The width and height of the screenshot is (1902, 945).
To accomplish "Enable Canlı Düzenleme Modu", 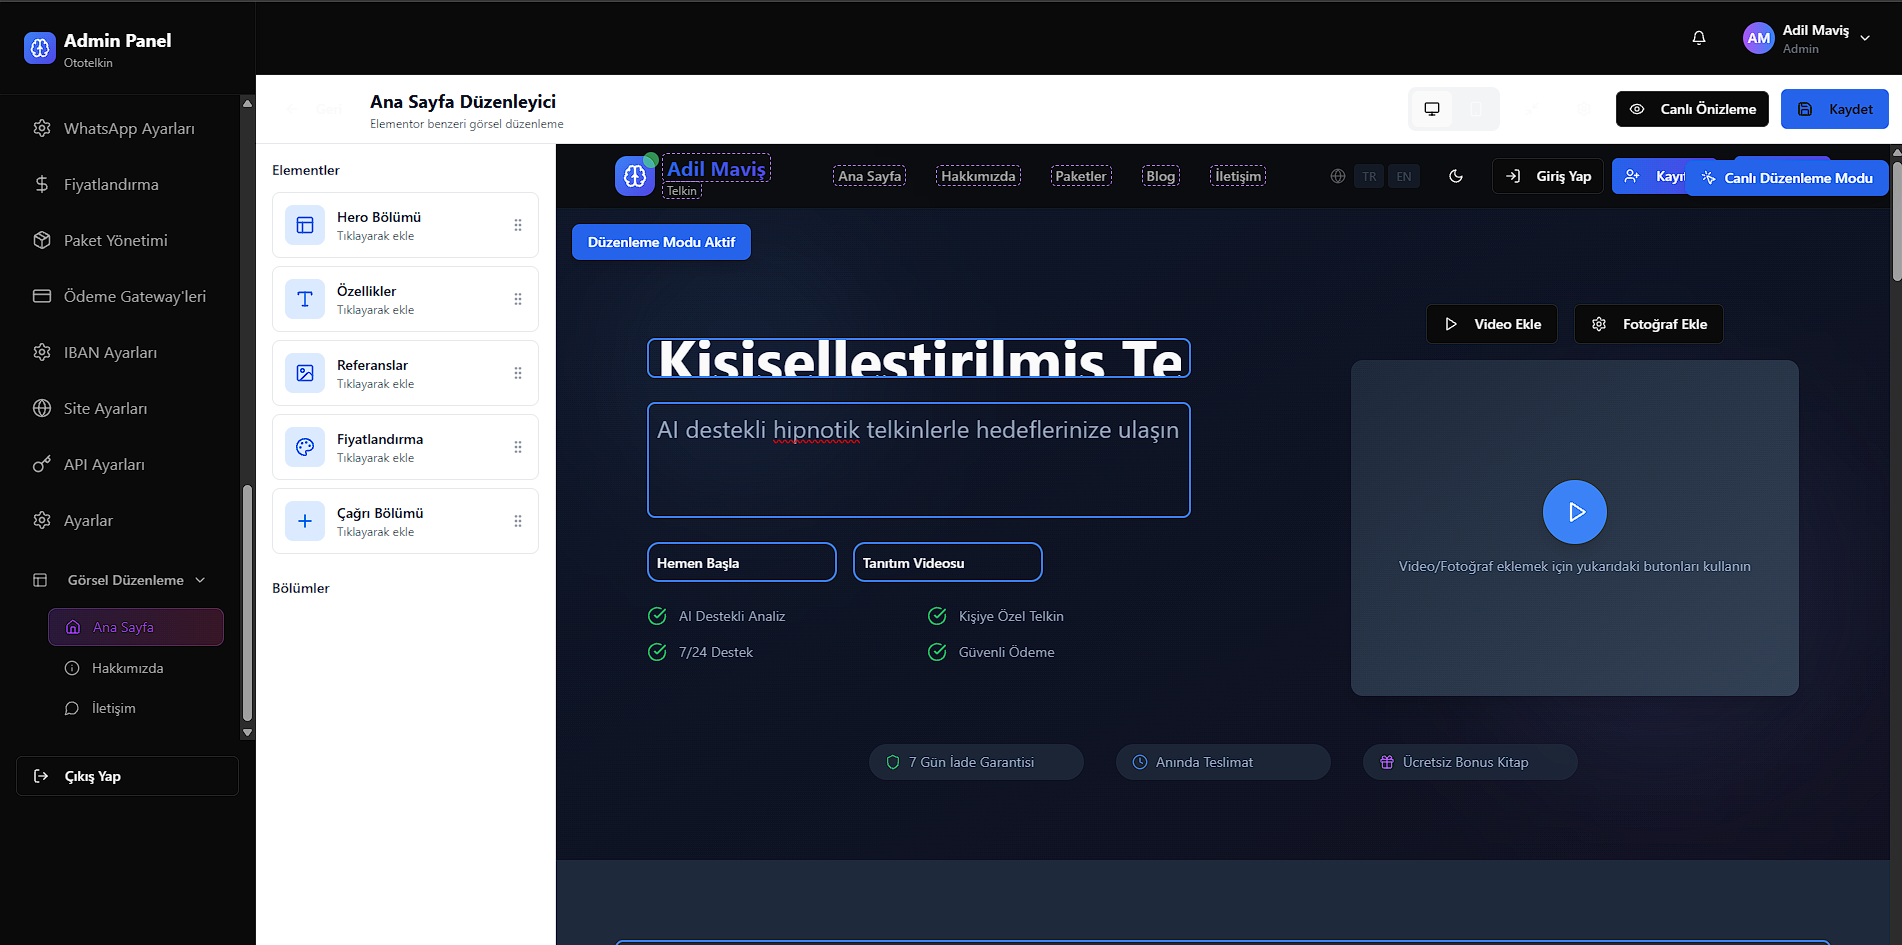I will [x=1787, y=177].
